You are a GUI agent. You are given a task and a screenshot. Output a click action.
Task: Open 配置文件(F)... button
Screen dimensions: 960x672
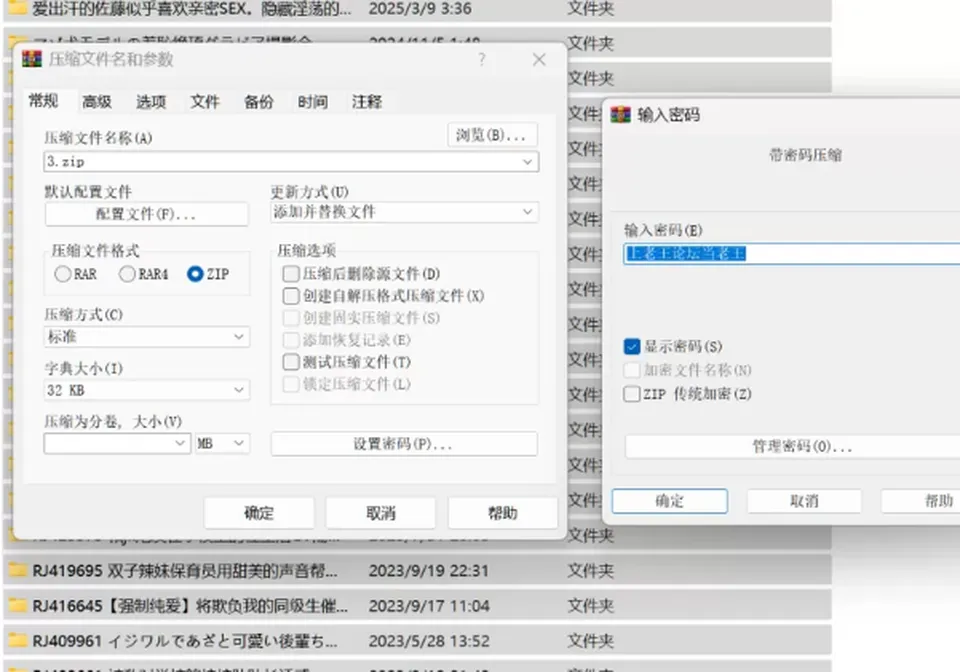coord(146,214)
